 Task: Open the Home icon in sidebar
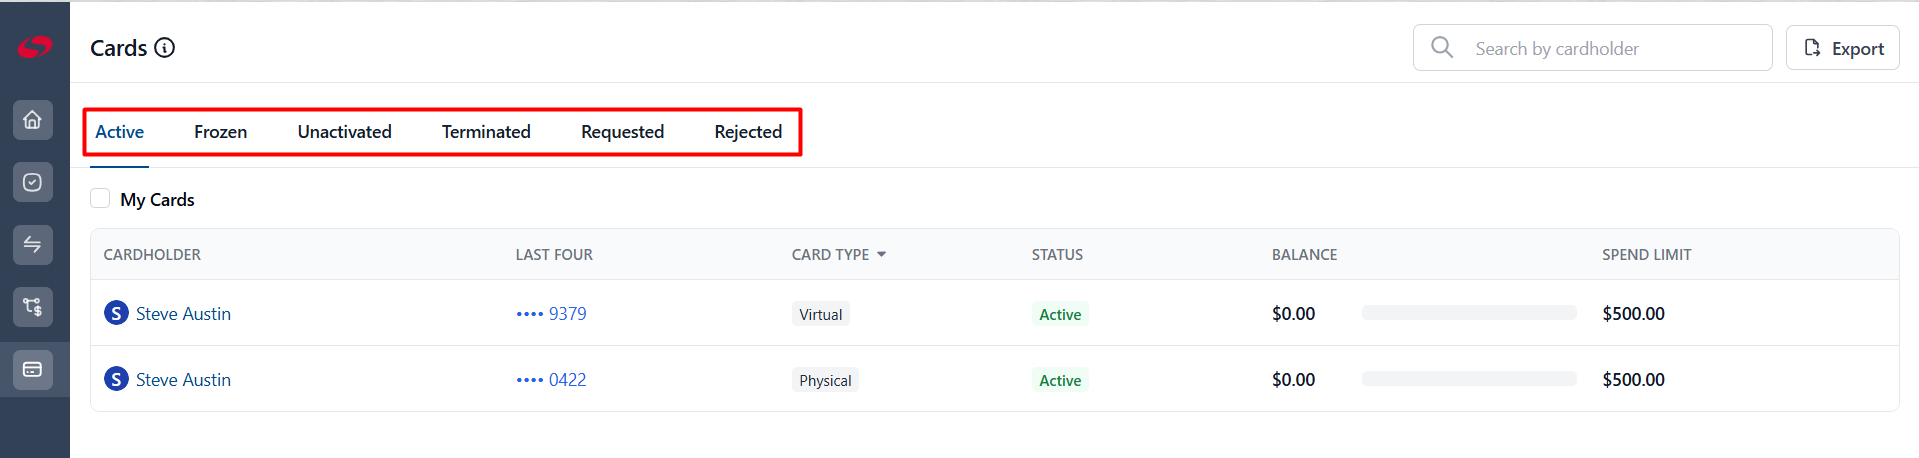pos(33,120)
